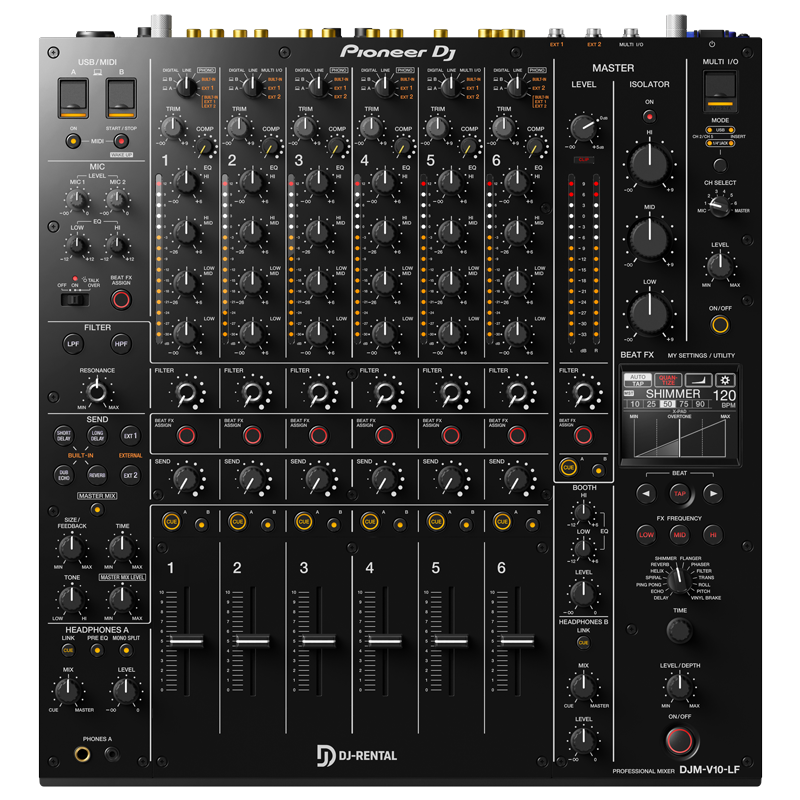Toggle the MIDI START/STOP button
The image size is (800, 800).
[121, 141]
